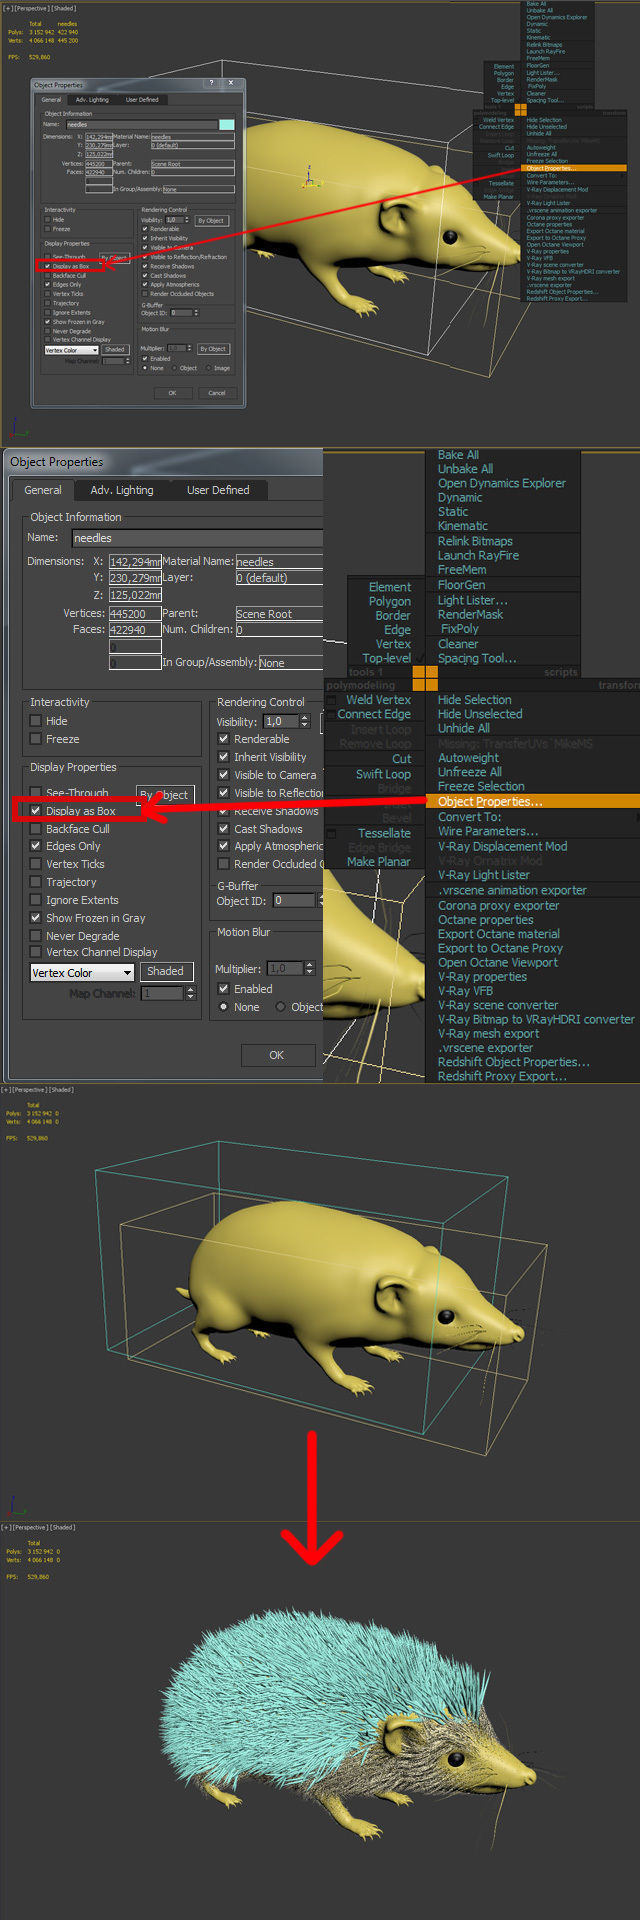Enable Hide checkbox in enlarged dialog

tap(36, 721)
